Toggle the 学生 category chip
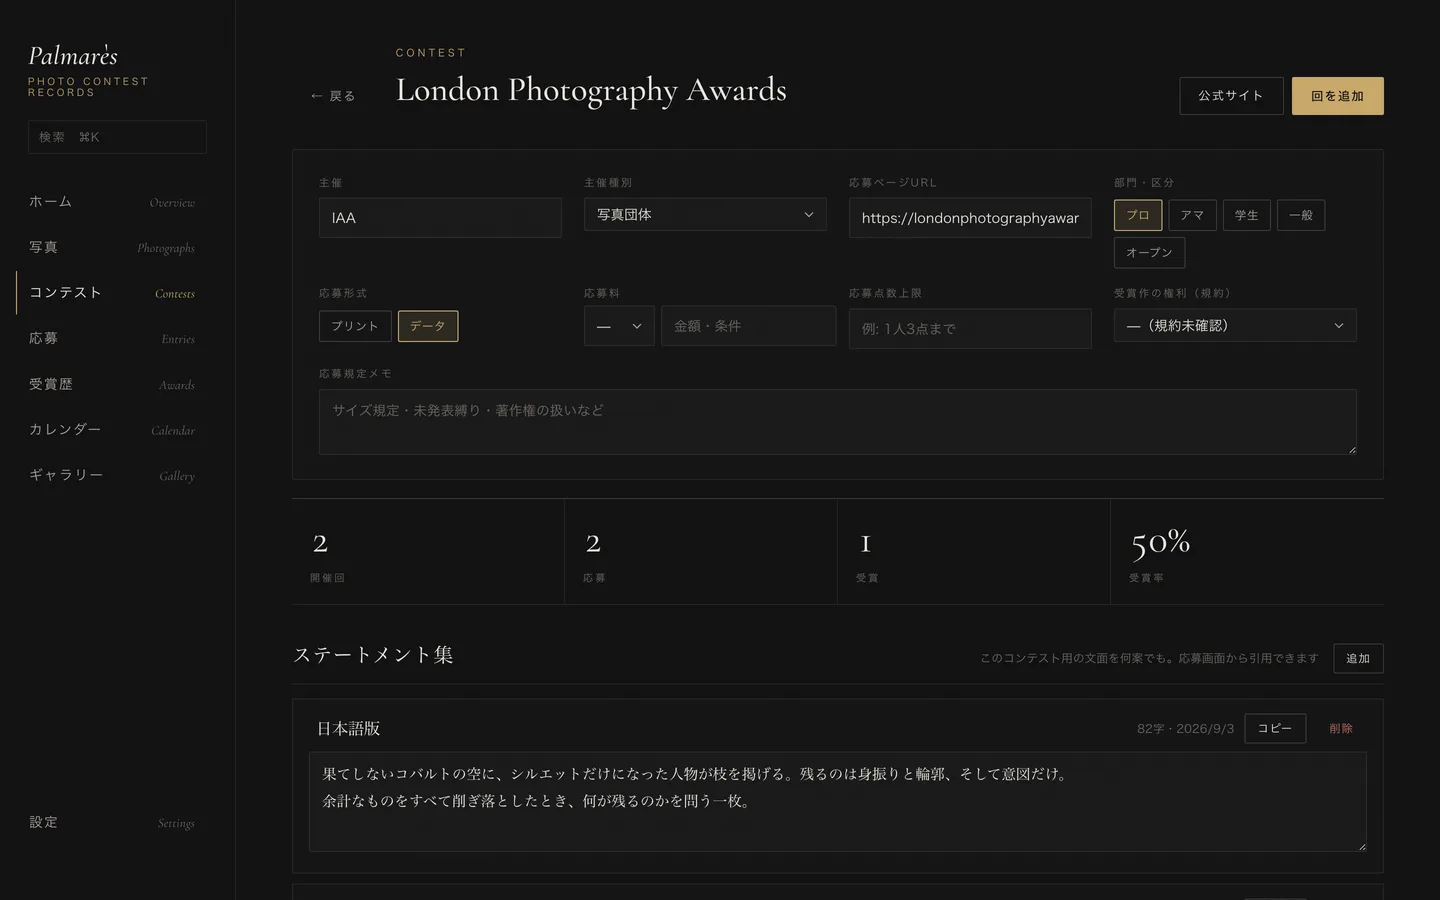The width and height of the screenshot is (1440, 900). 1247,215
